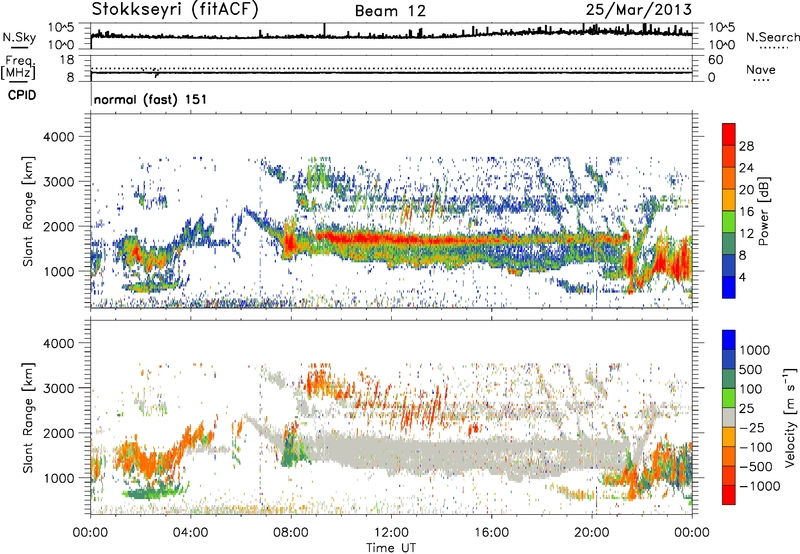
Task: Click the 'Beam 12' label
Action: 390,11
